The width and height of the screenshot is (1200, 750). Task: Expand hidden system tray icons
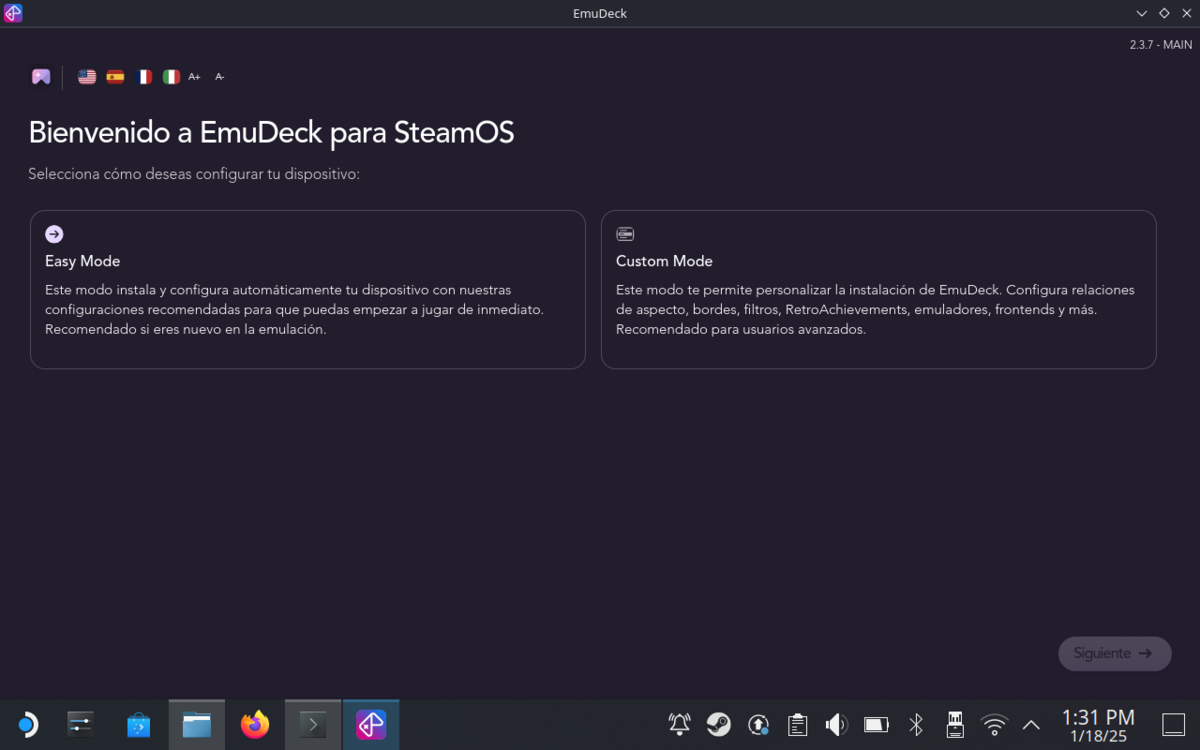[x=1031, y=725]
